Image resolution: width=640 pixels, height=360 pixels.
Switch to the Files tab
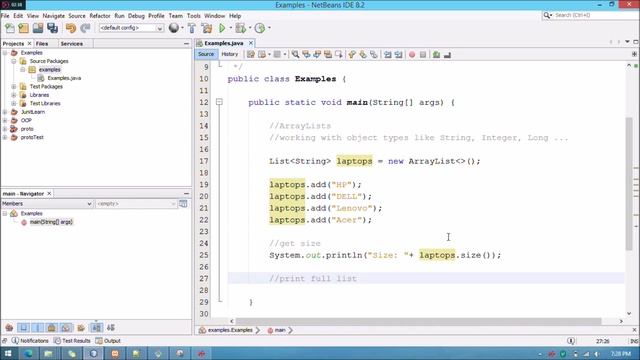(42, 43)
